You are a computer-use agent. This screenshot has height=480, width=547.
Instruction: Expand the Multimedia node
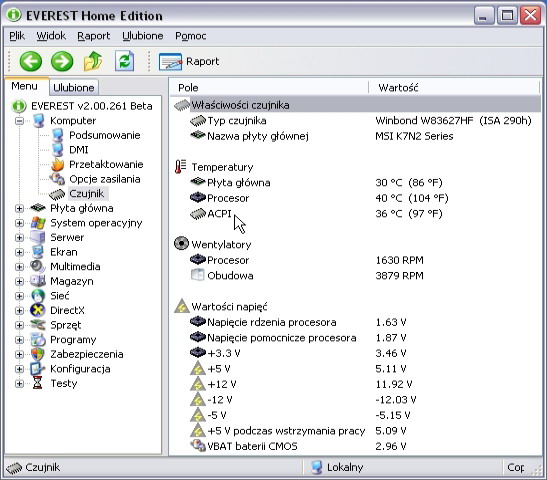point(20,267)
